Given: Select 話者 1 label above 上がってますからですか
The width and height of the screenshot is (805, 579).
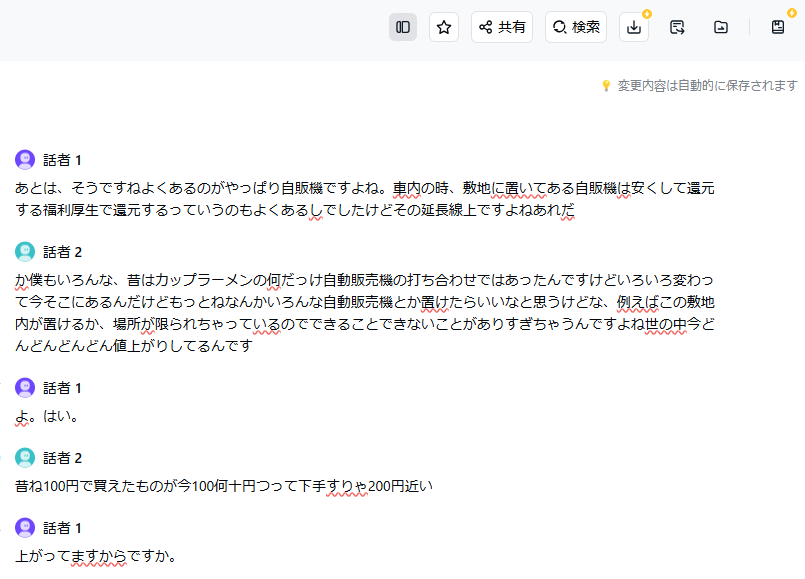Looking at the screenshot, I should tap(62, 528).
